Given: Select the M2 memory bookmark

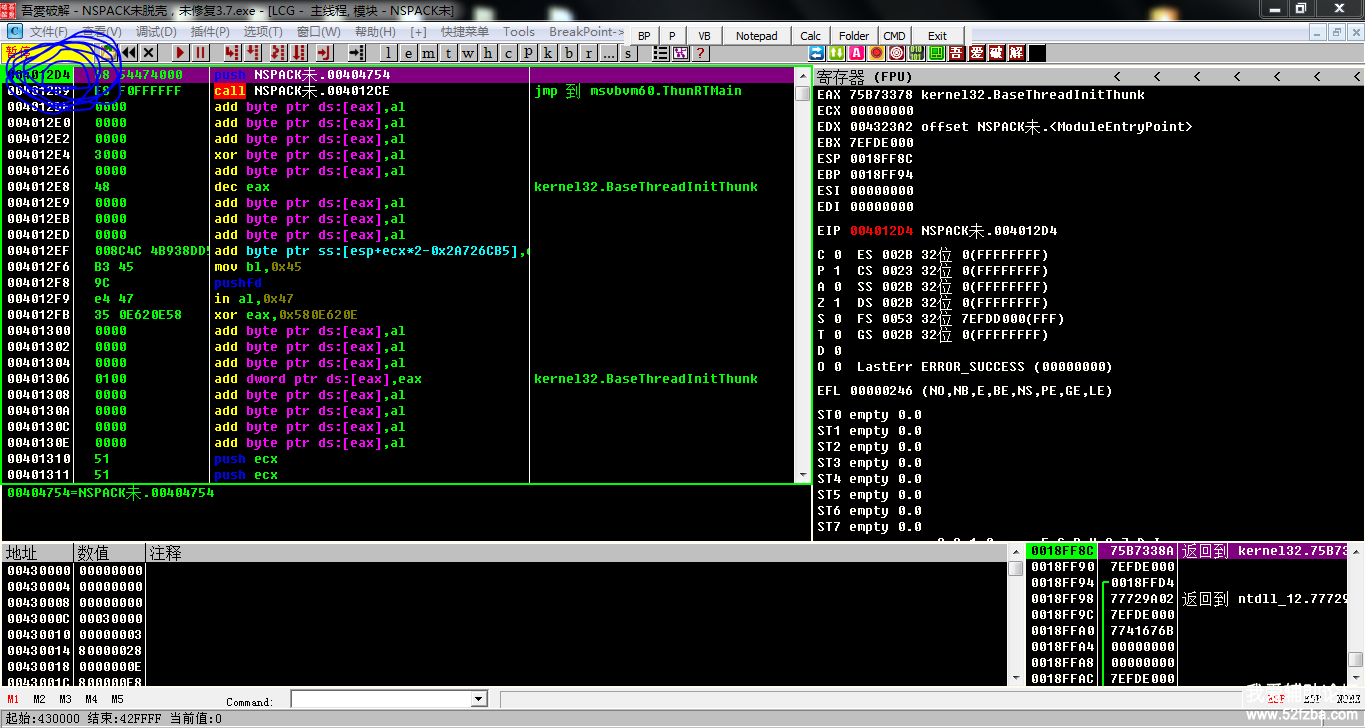Looking at the screenshot, I should point(39,699).
